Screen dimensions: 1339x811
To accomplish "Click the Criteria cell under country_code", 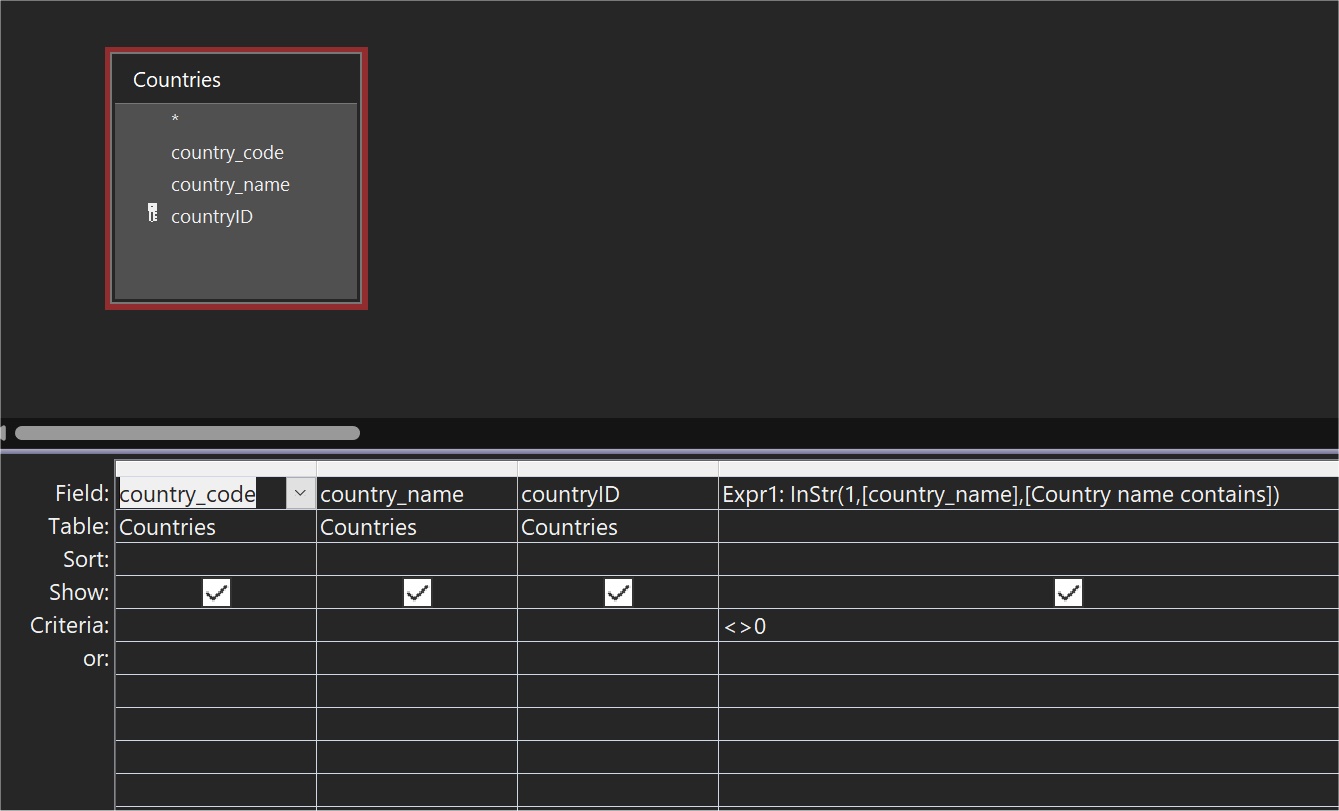I will (x=216, y=626).
